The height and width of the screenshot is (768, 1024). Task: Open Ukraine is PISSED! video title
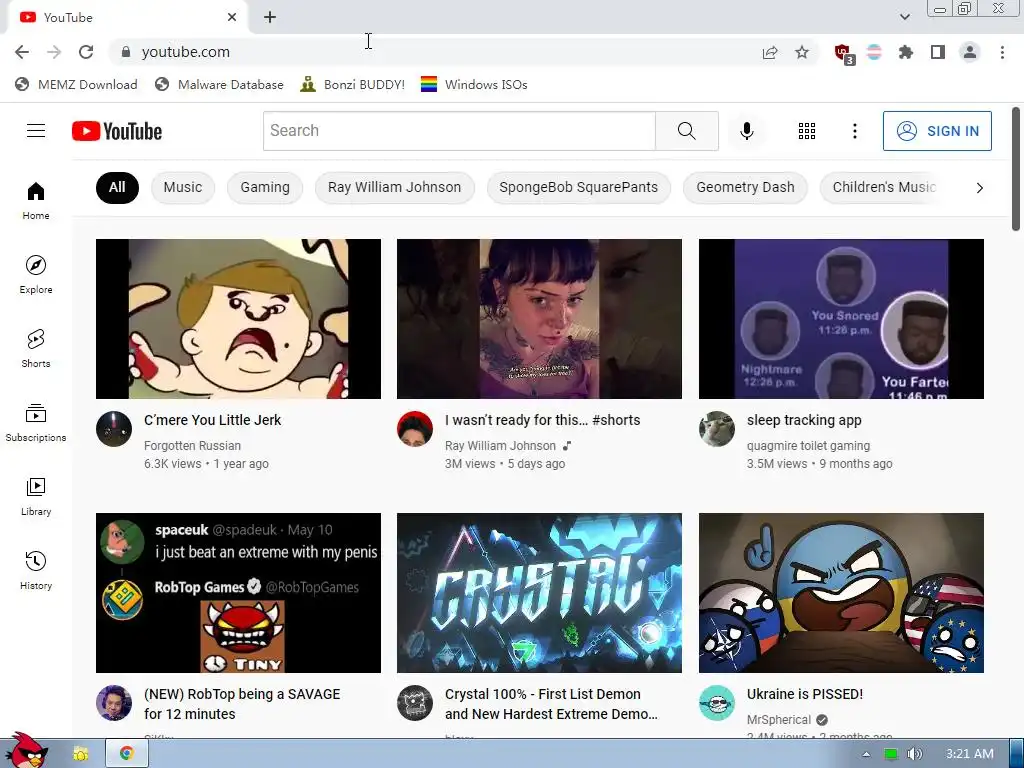pyautogui.click(x=805, y=694)
